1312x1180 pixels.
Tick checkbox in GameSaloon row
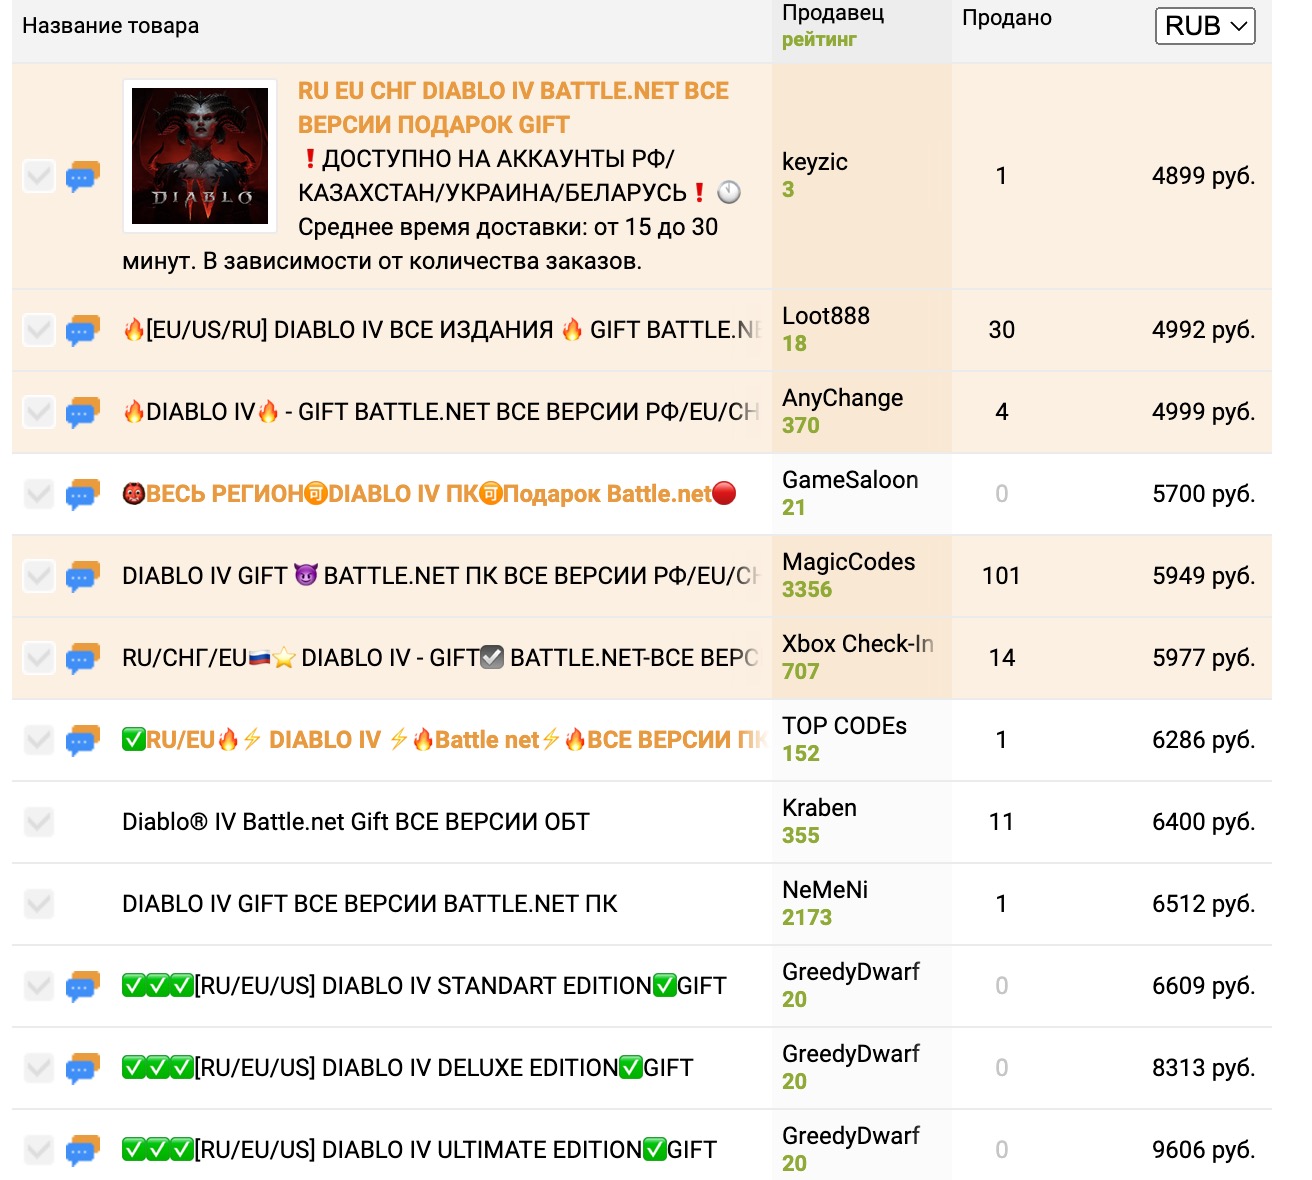(x=39, y=494)
